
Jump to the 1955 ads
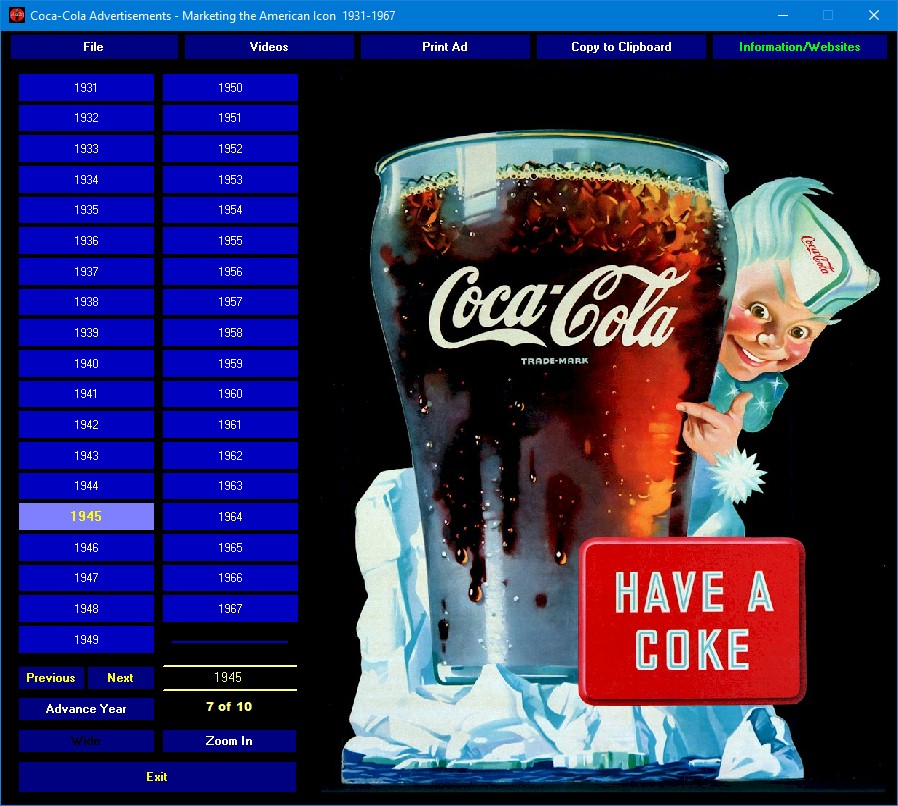(x=230, y=241)
